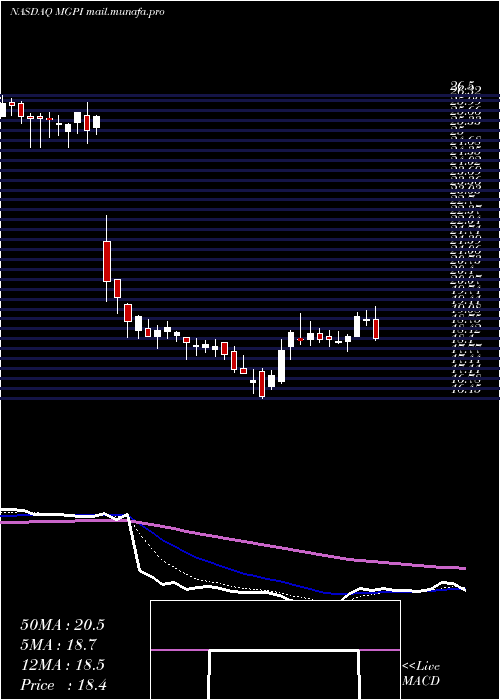Viewport: 500px width, 700px height.
Task: Click the NASDAQ MGPI mail.munafa.pro title text
Action: 87,12
